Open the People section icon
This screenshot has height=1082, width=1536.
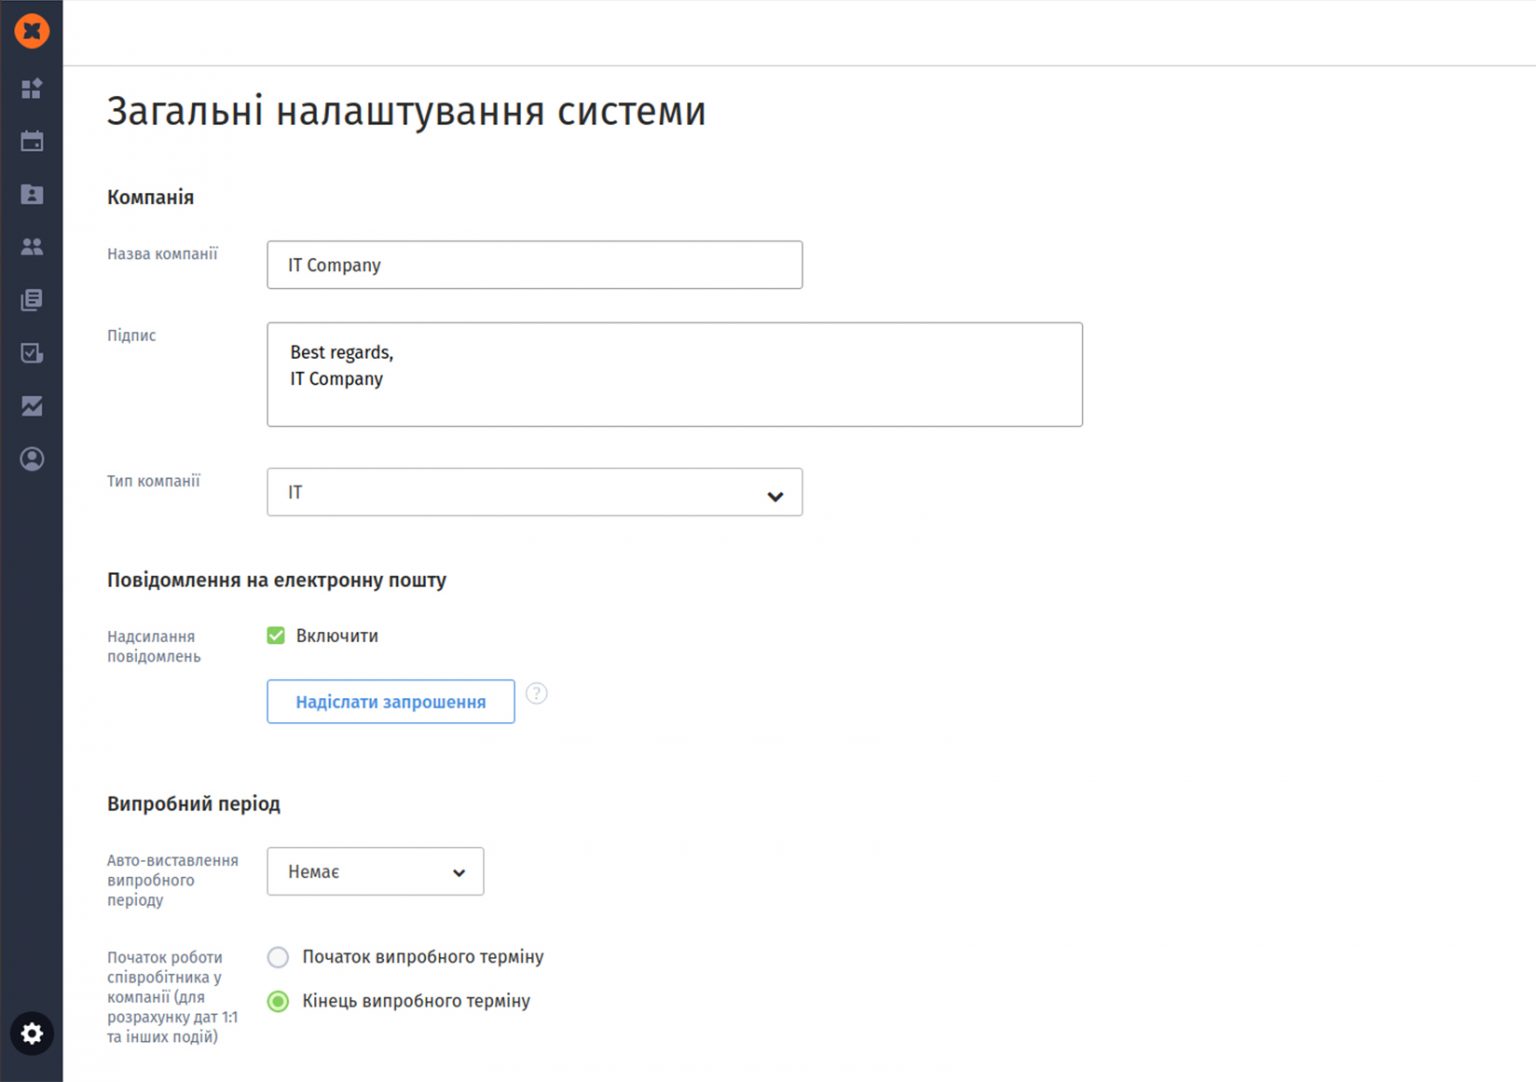32,247
